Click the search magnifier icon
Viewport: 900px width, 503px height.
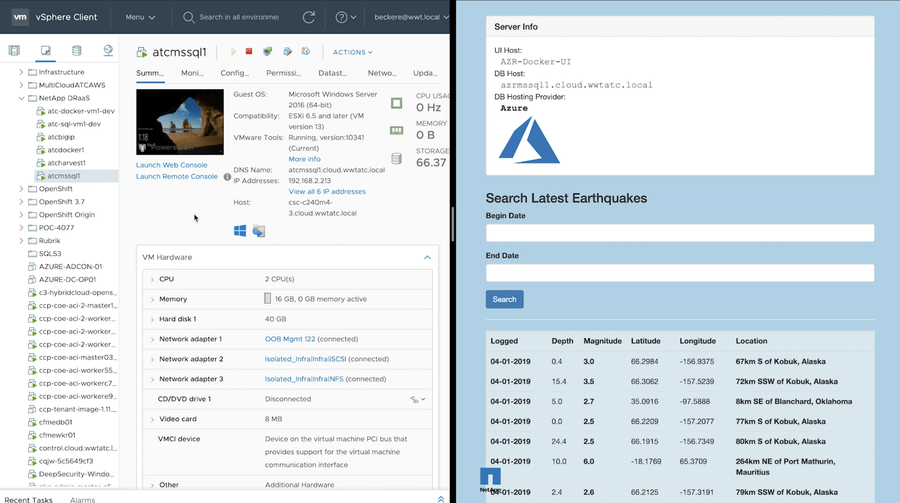pyautogui.click(x=188, y=17)
